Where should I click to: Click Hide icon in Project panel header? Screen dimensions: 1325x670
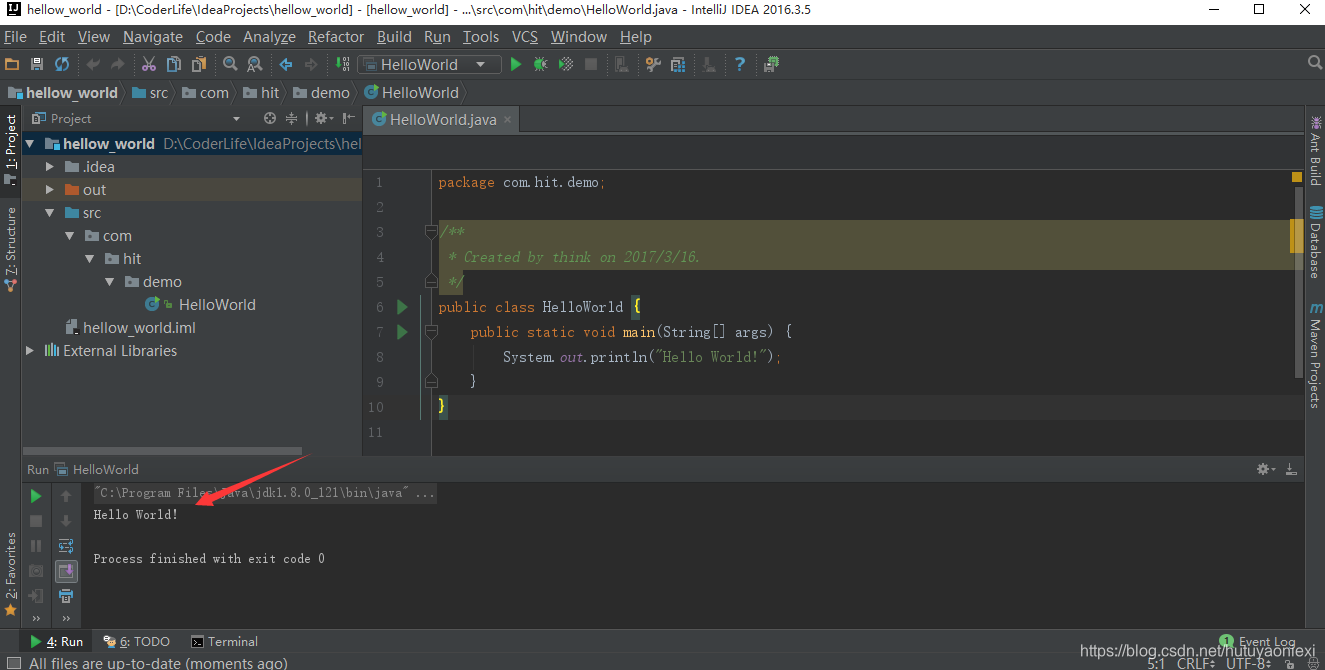[350, 118]
